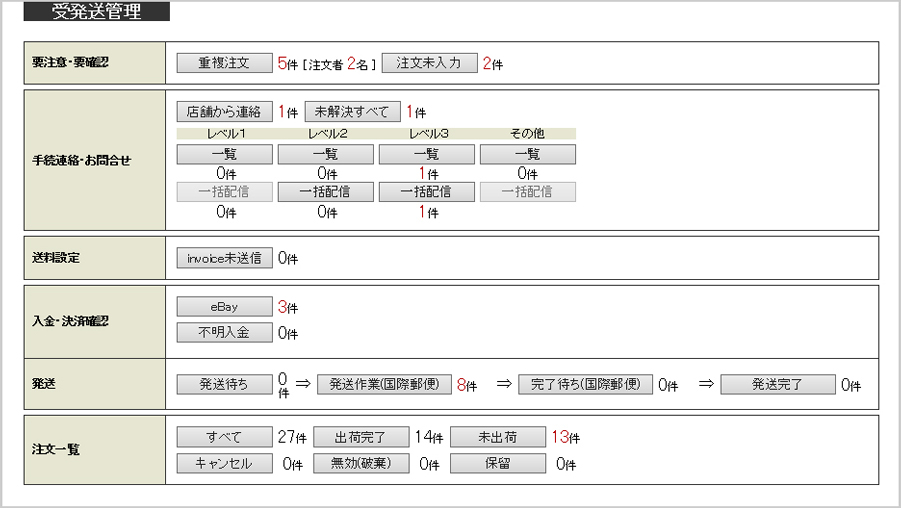Viewport: 901px width, 508px height.
Task: Open 発送待ち awaiting shipment
Action: coord(224,384)
